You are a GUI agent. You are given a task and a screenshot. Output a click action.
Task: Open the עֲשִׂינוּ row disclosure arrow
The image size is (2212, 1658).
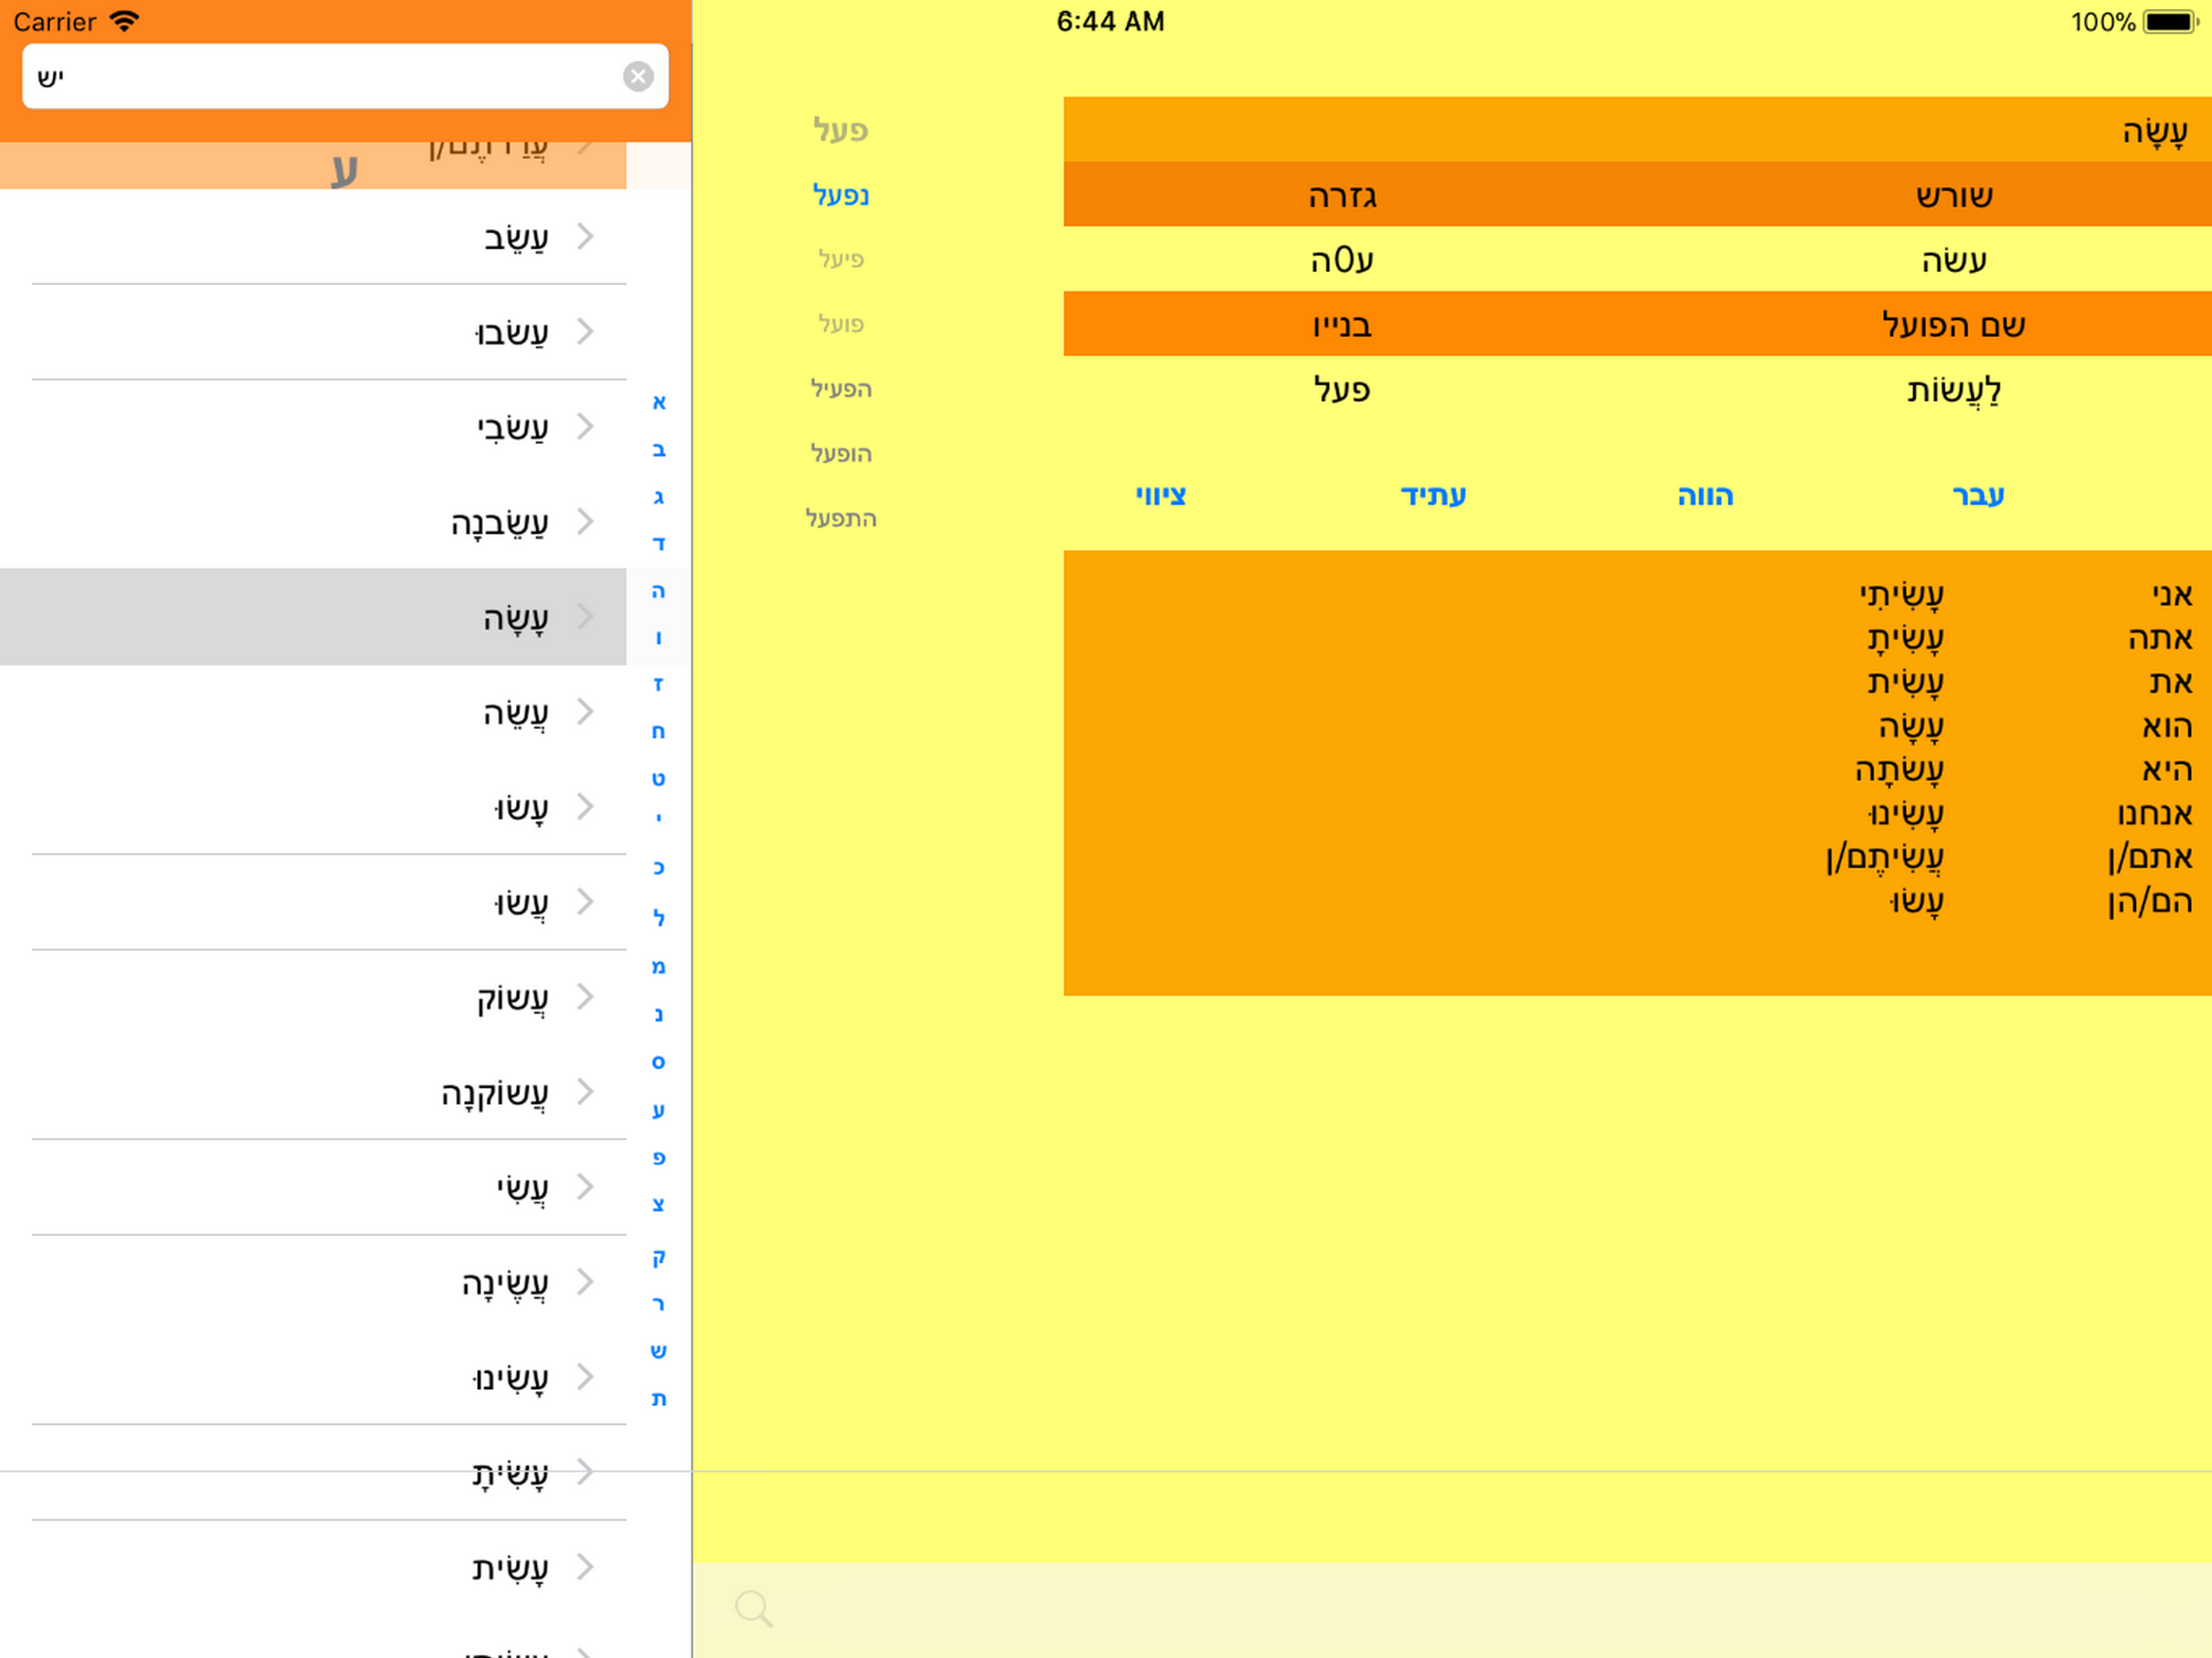(x=585, y=1377)
